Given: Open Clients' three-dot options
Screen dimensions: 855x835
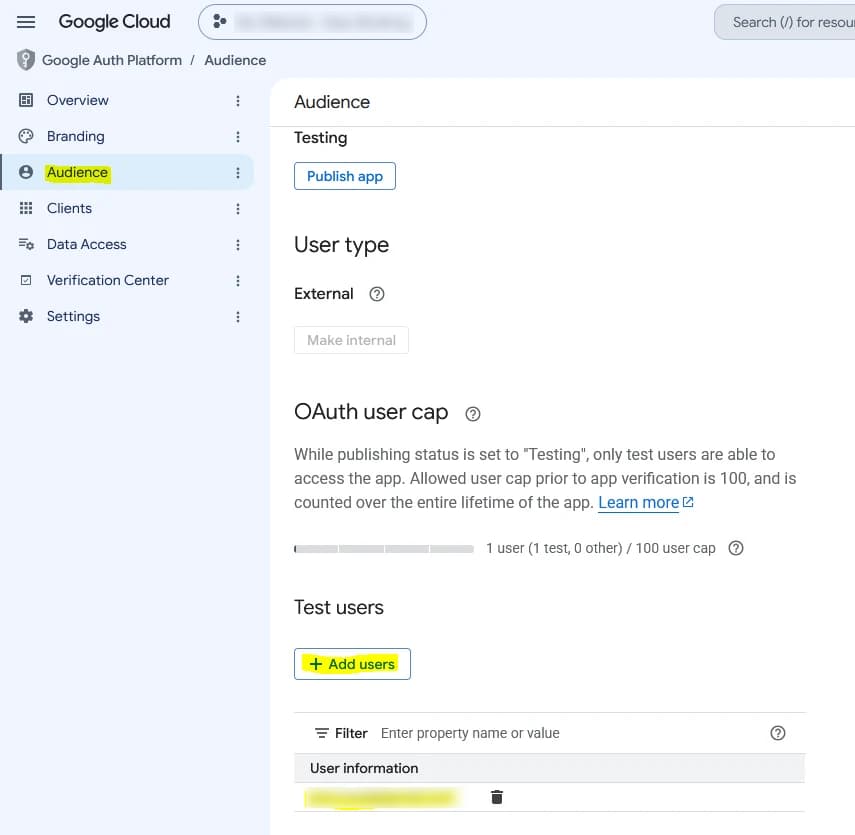Looking at the screenshot, I should click(238, 209).
